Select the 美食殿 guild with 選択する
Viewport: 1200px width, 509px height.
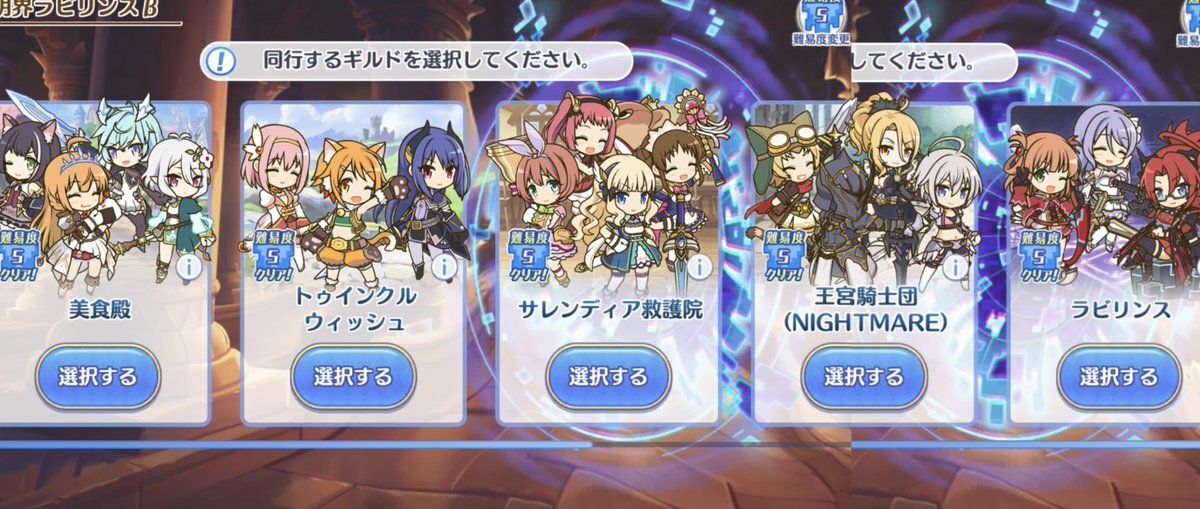(98, 377)
